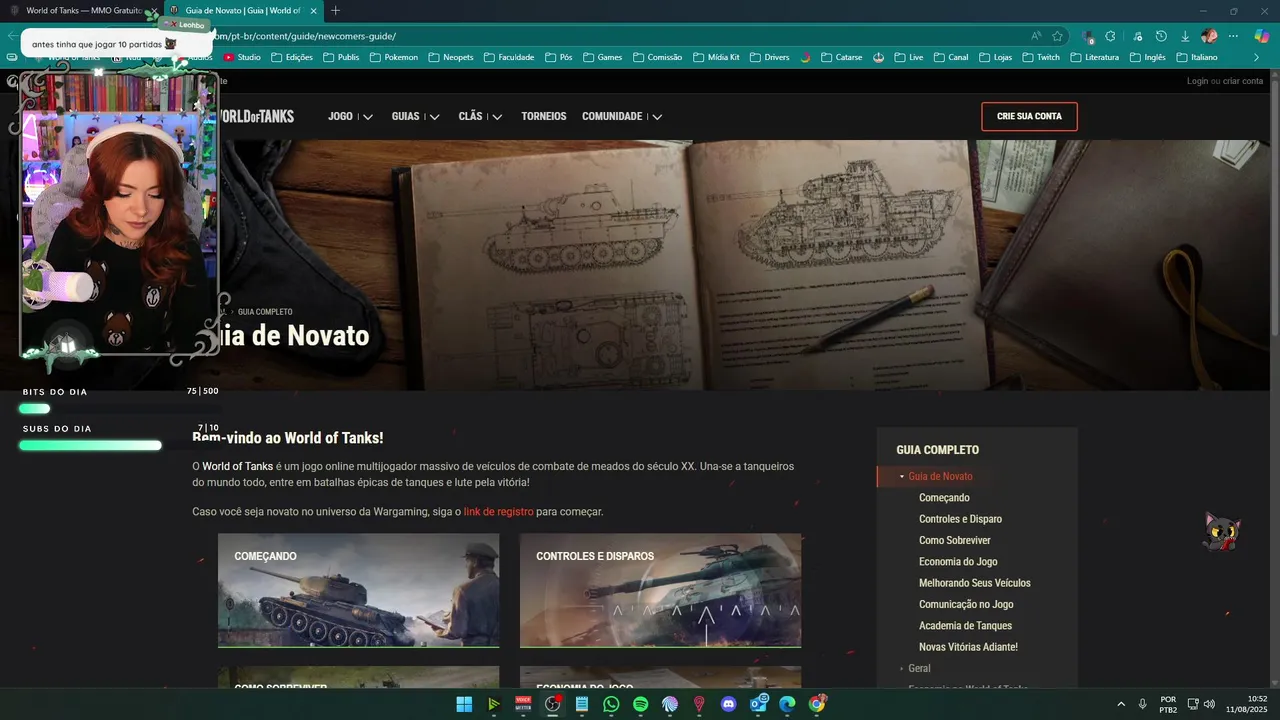This screenshot has height=720, width=1280.
Task: Open the media control music icon
Action: (x=1136, y=36)
